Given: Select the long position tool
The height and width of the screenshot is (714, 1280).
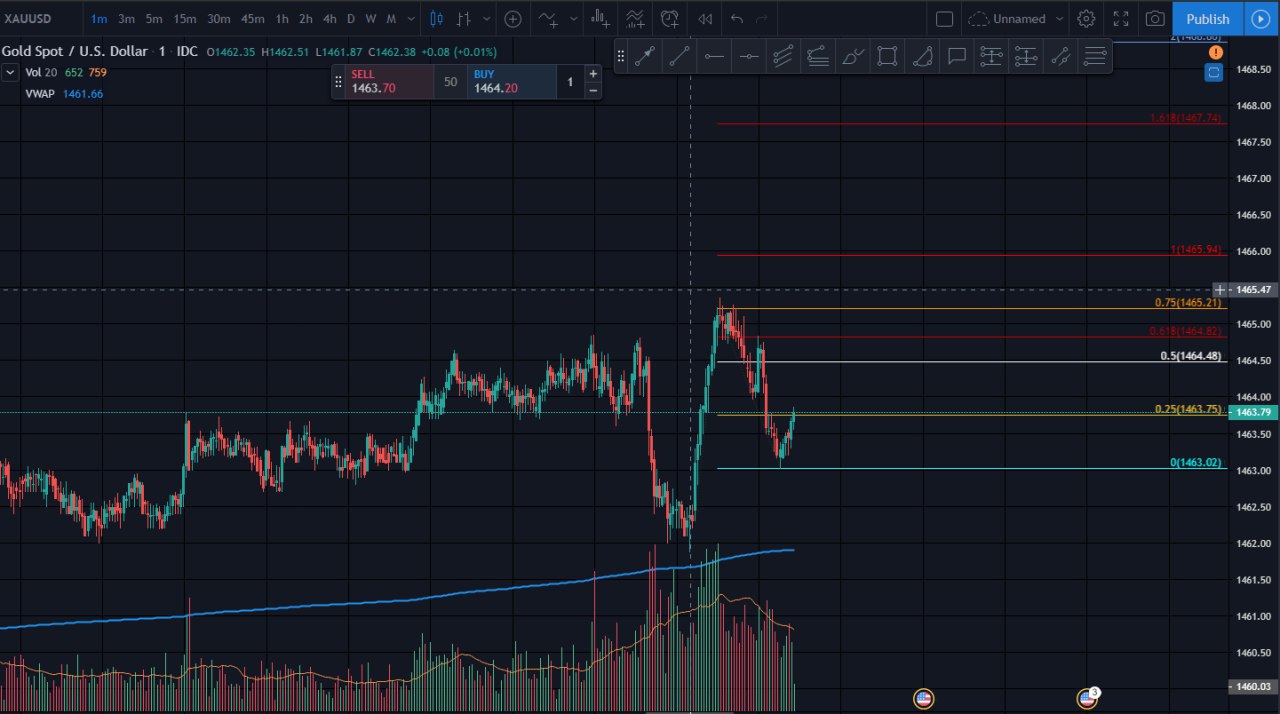Looking at the screenshot, I should click(991, 57).
